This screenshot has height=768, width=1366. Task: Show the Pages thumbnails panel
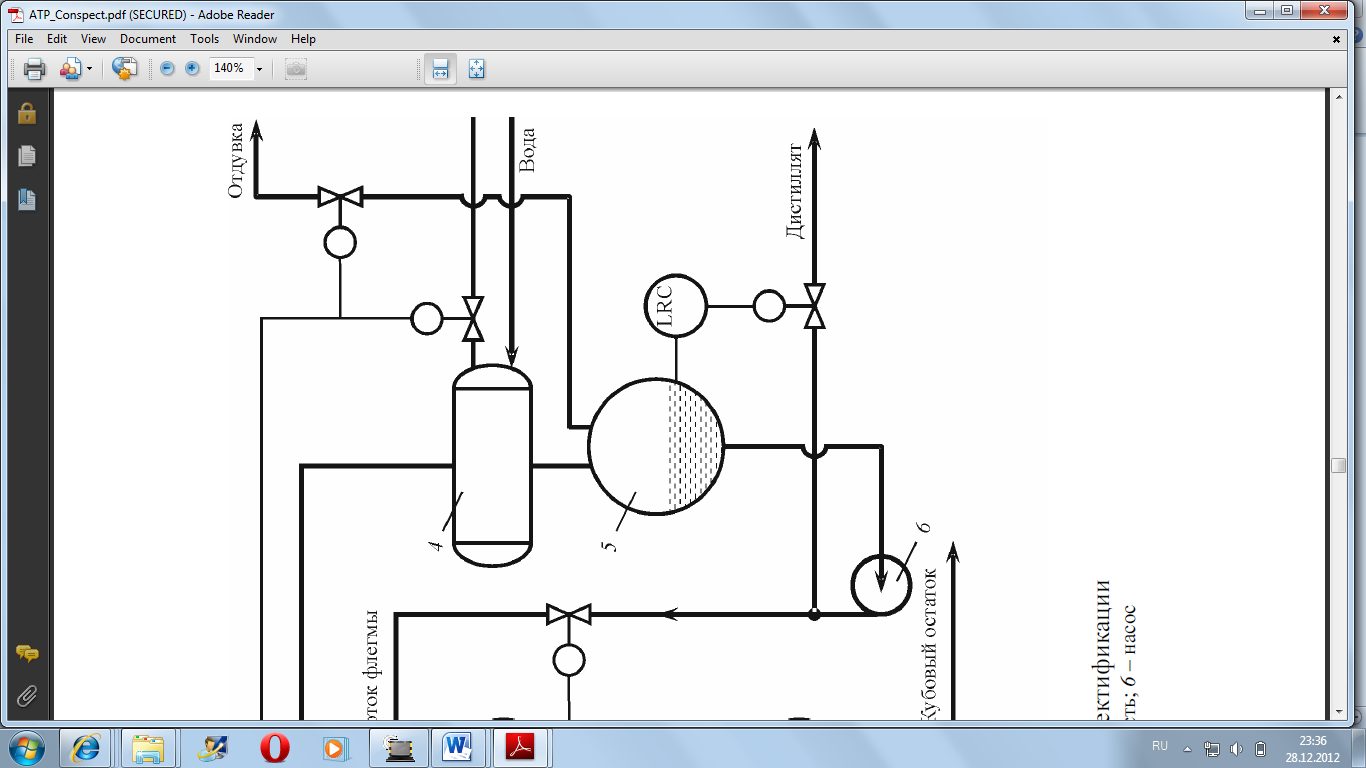coord(26,156)
